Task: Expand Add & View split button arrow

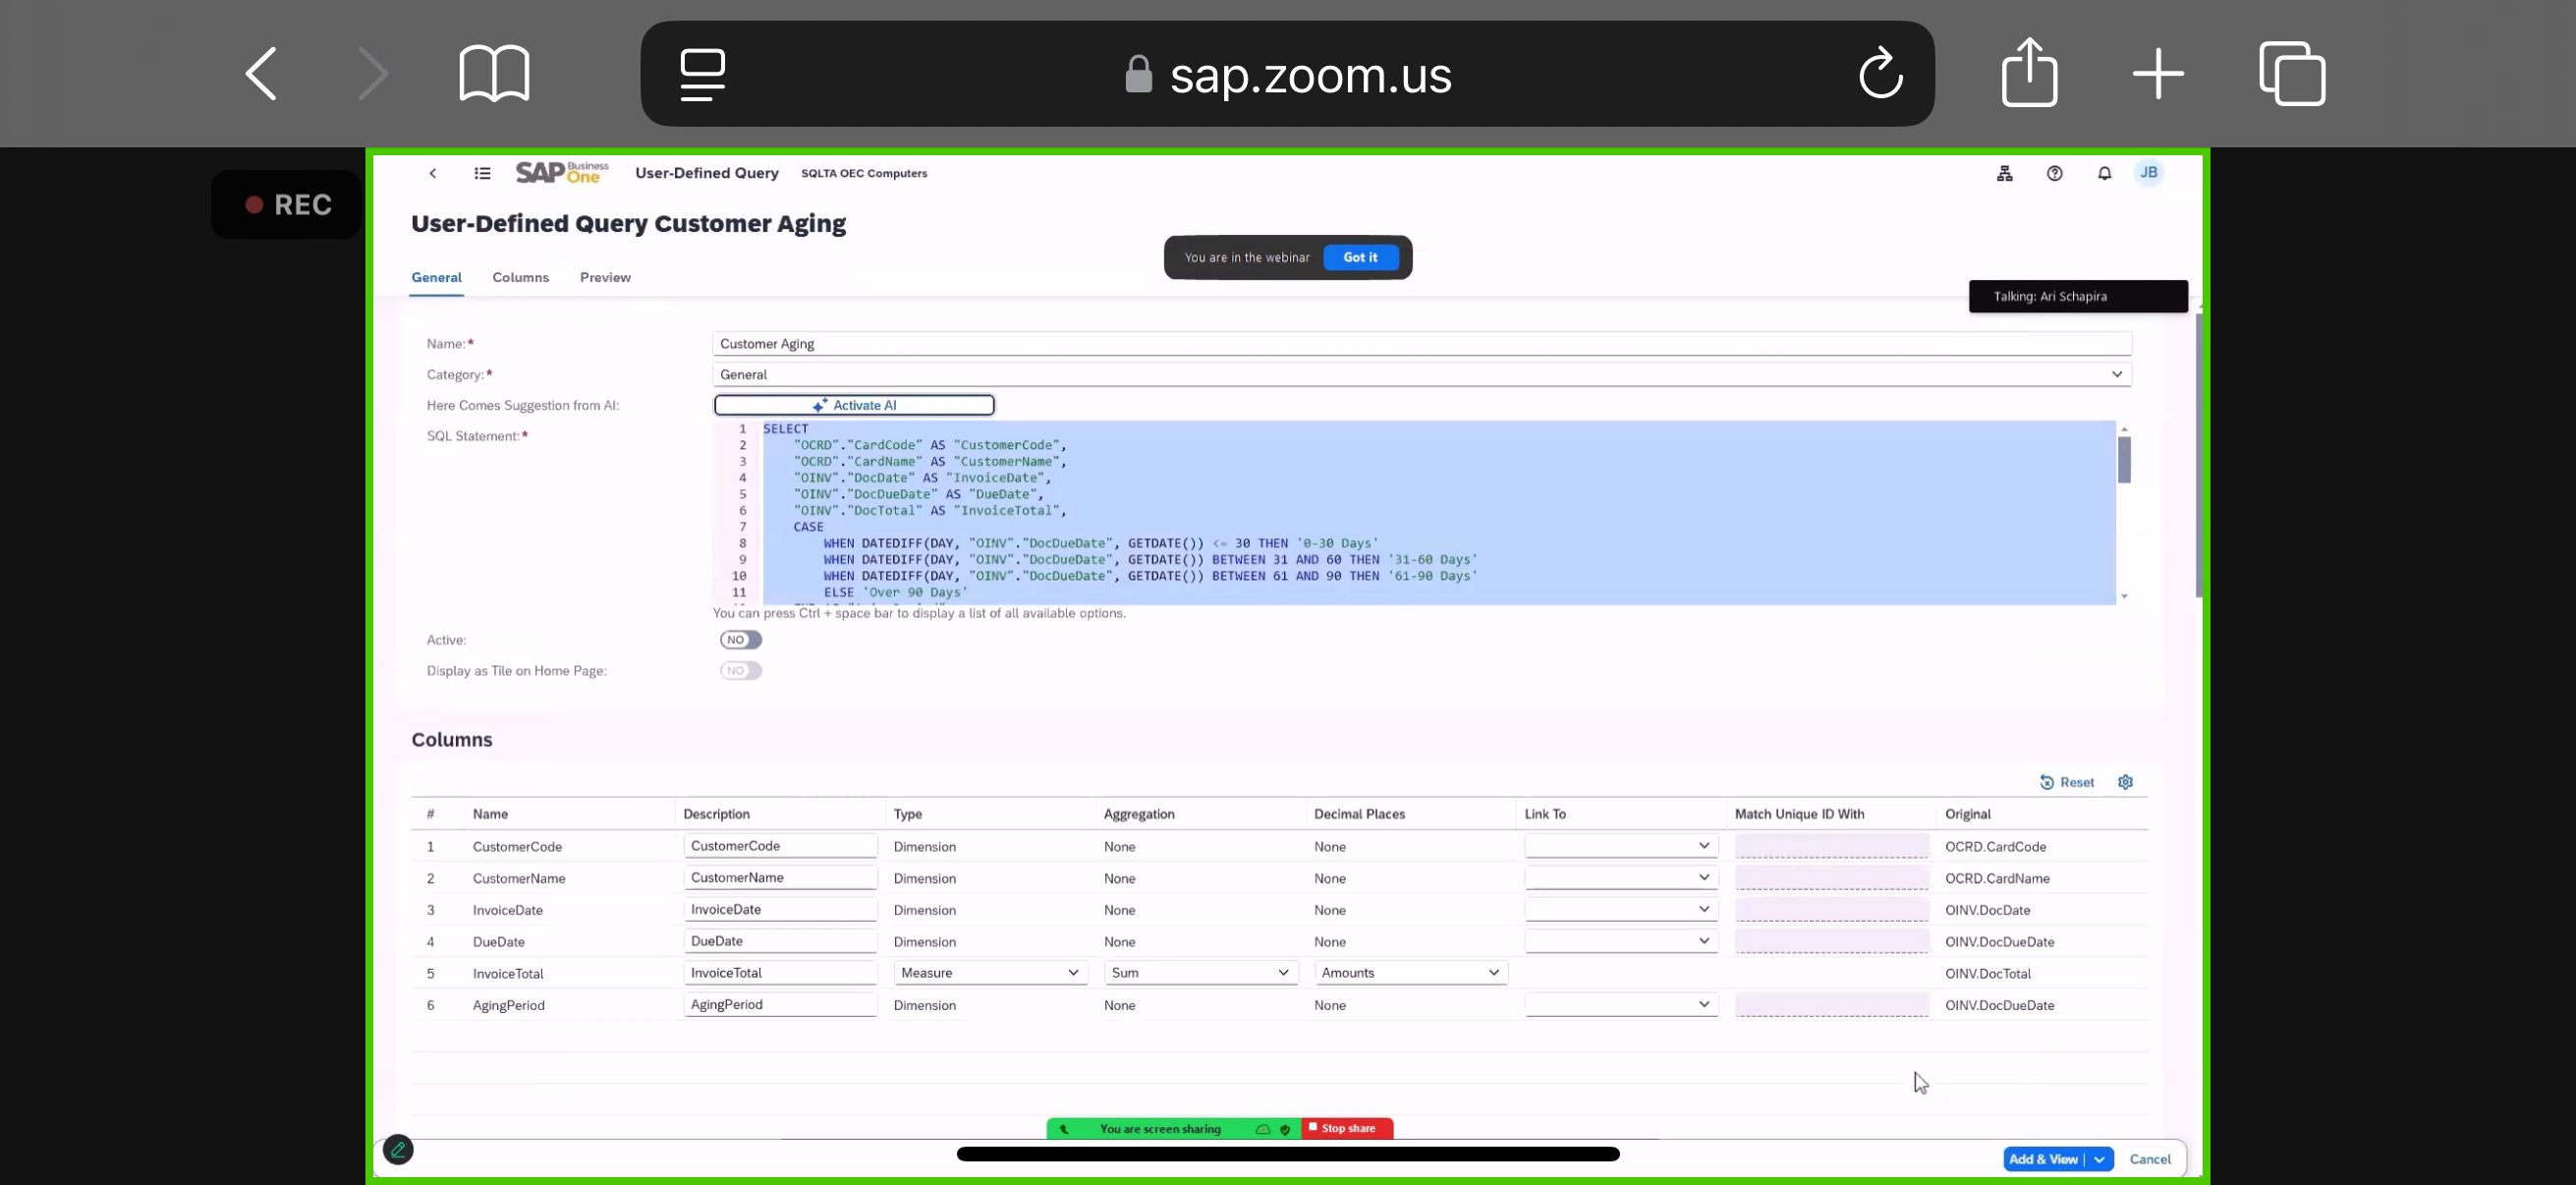Action: [x=2099, y=1159]
